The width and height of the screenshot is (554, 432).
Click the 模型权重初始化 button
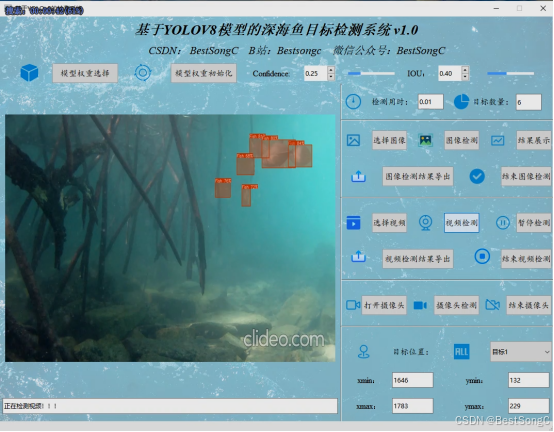(x=204, y=73)
